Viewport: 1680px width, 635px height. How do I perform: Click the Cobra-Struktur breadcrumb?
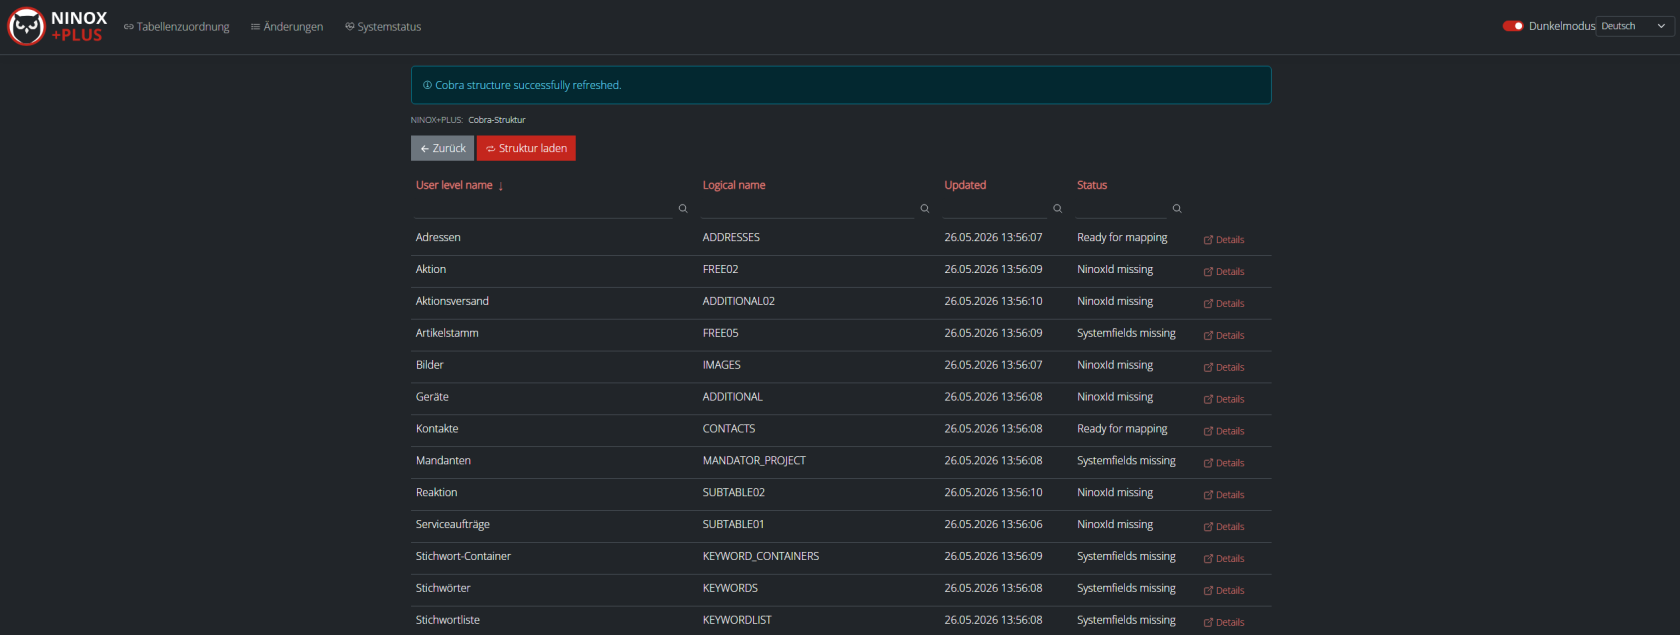click(497, 120)
